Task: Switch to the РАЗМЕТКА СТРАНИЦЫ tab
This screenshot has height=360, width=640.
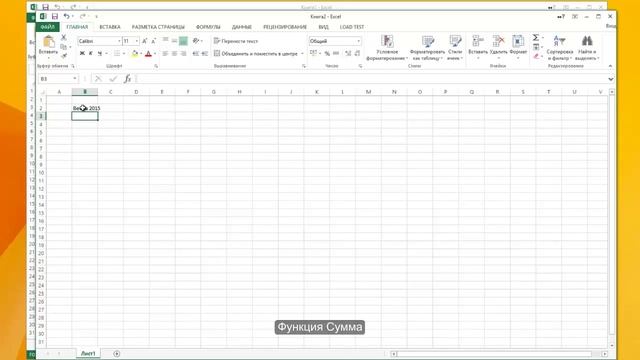Action: tap(158, 27)
